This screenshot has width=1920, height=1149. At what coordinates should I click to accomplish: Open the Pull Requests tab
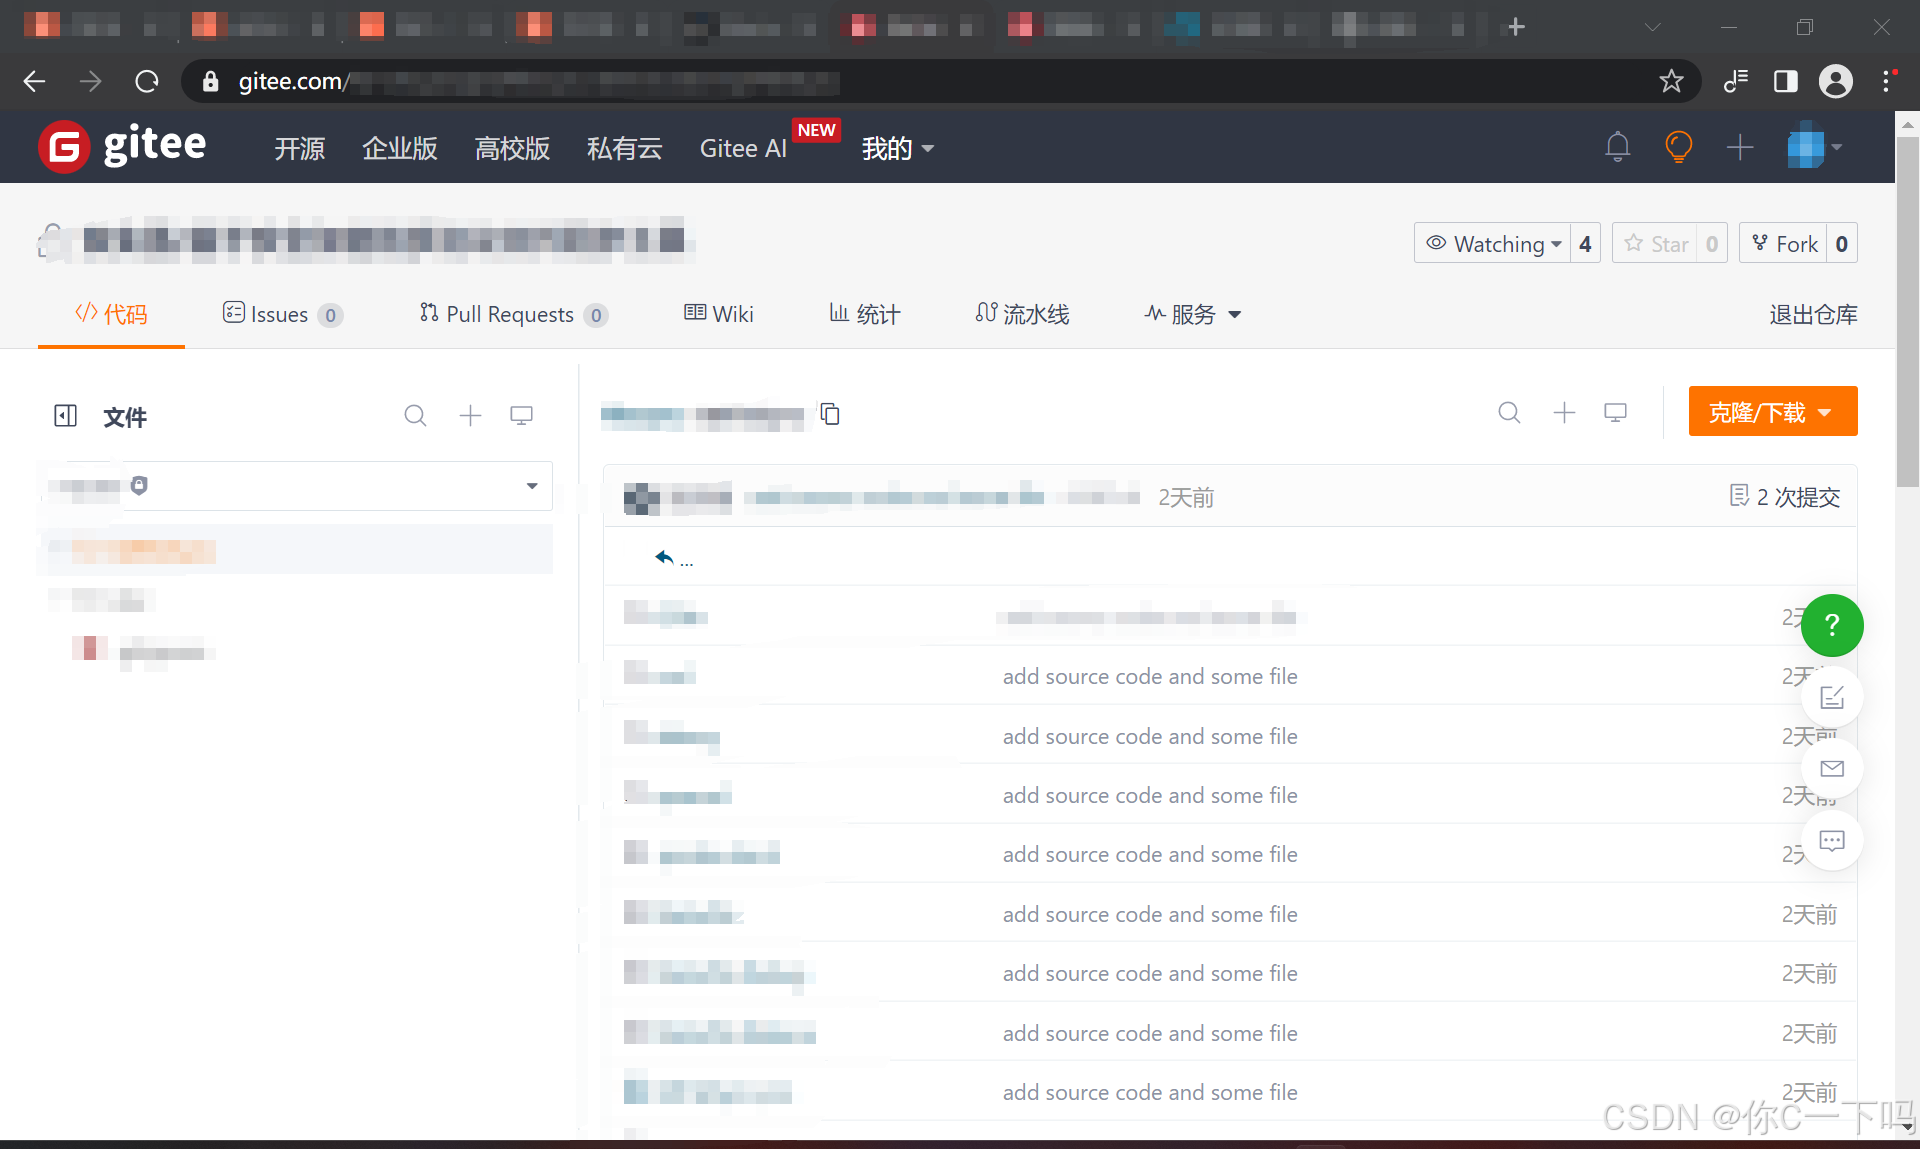tap(511, 315)
